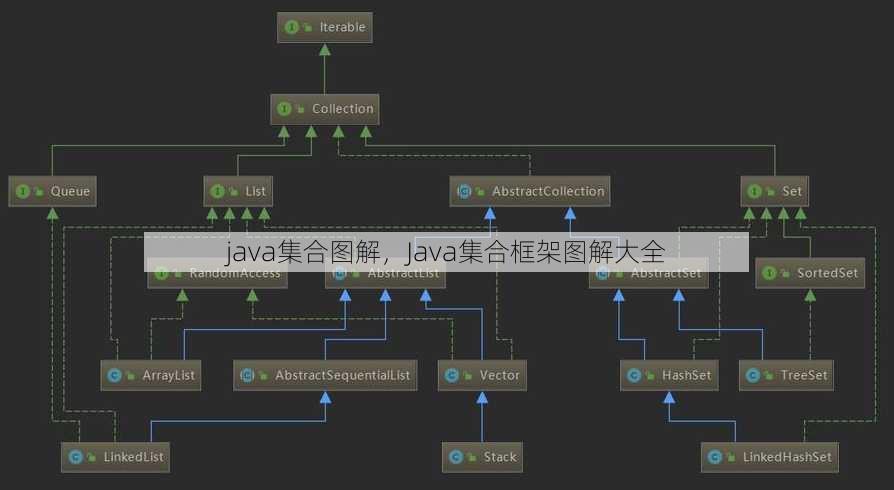Click the visibility lock icon on TreeSet
894x490 pixels.
[769, 376]
